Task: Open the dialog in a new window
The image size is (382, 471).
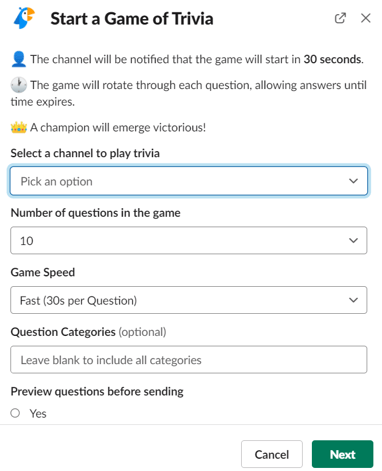Action: tap(340, 18)
